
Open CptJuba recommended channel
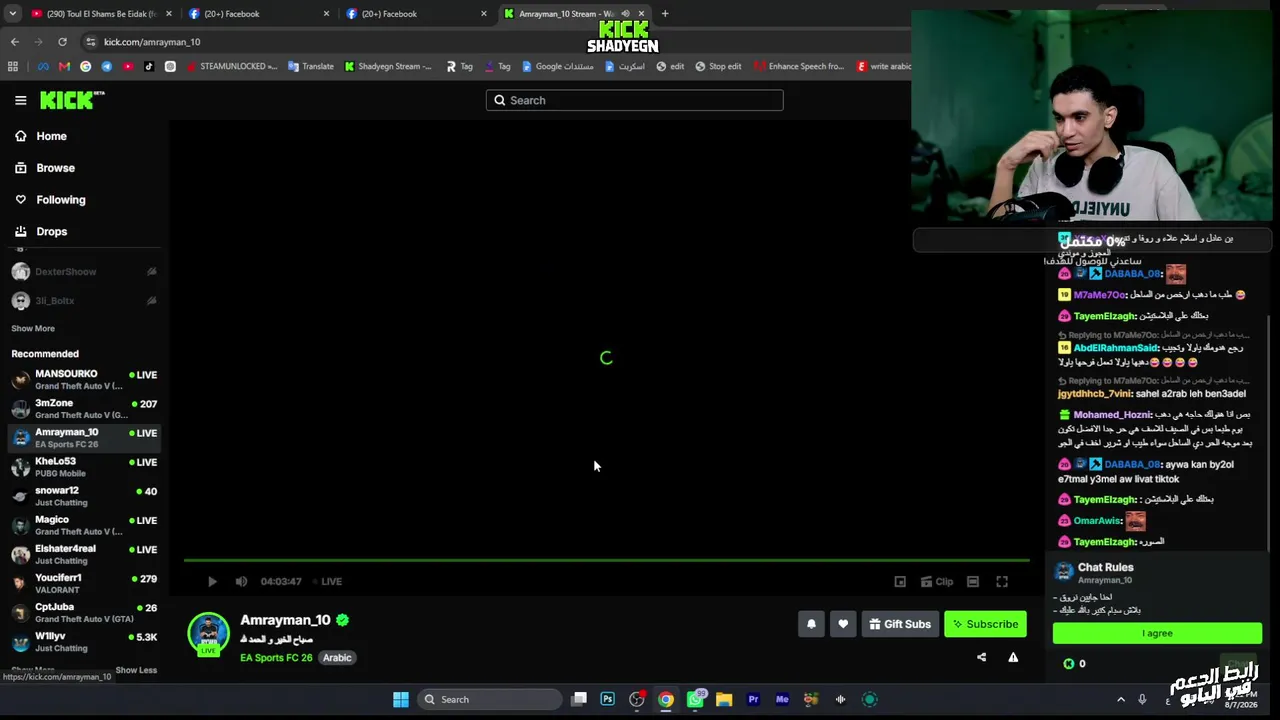[84, 612]
